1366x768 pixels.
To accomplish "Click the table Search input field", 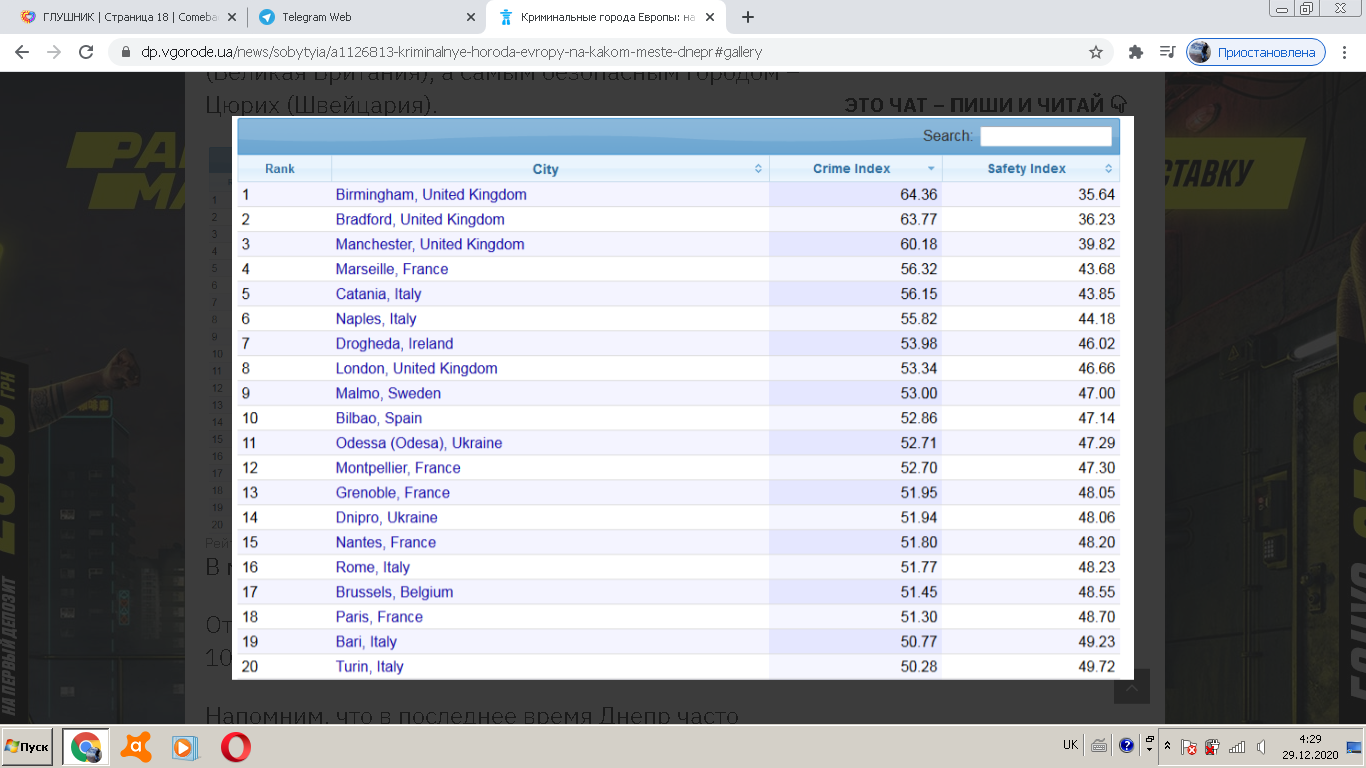I will point(1045,136).
